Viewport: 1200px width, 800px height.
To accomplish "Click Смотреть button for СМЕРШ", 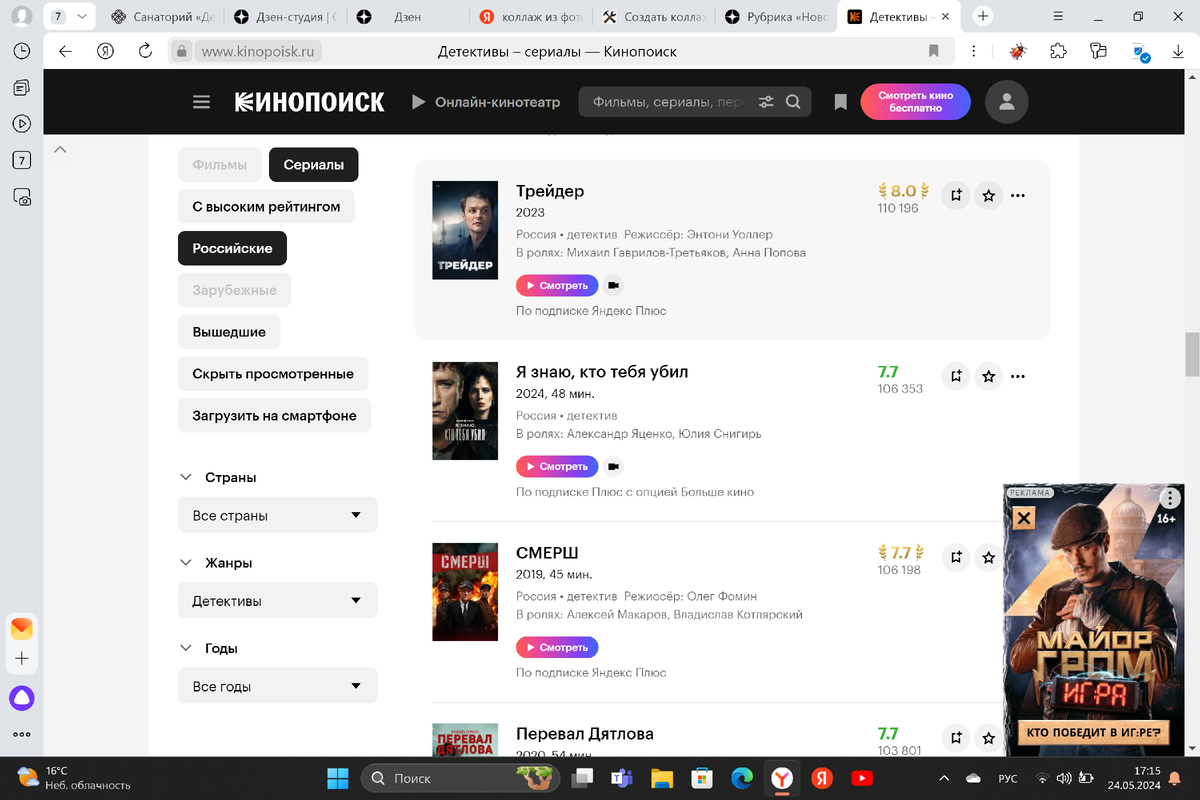I will click(557, 647).
